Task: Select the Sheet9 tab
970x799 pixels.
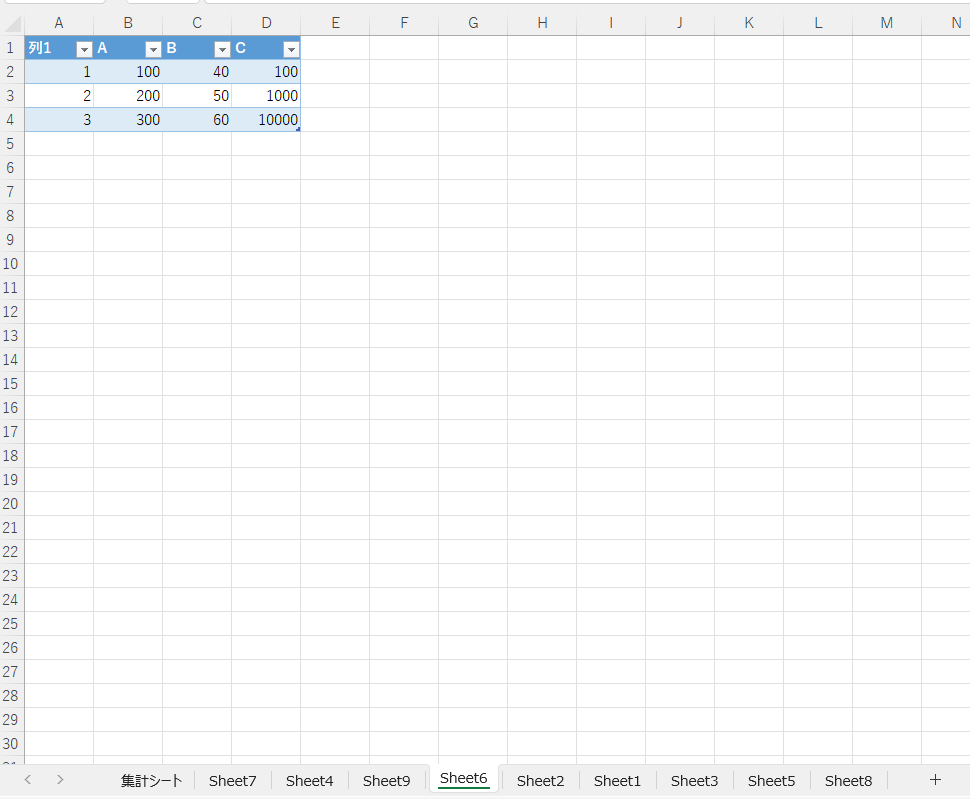Action: tap(387, 781)
